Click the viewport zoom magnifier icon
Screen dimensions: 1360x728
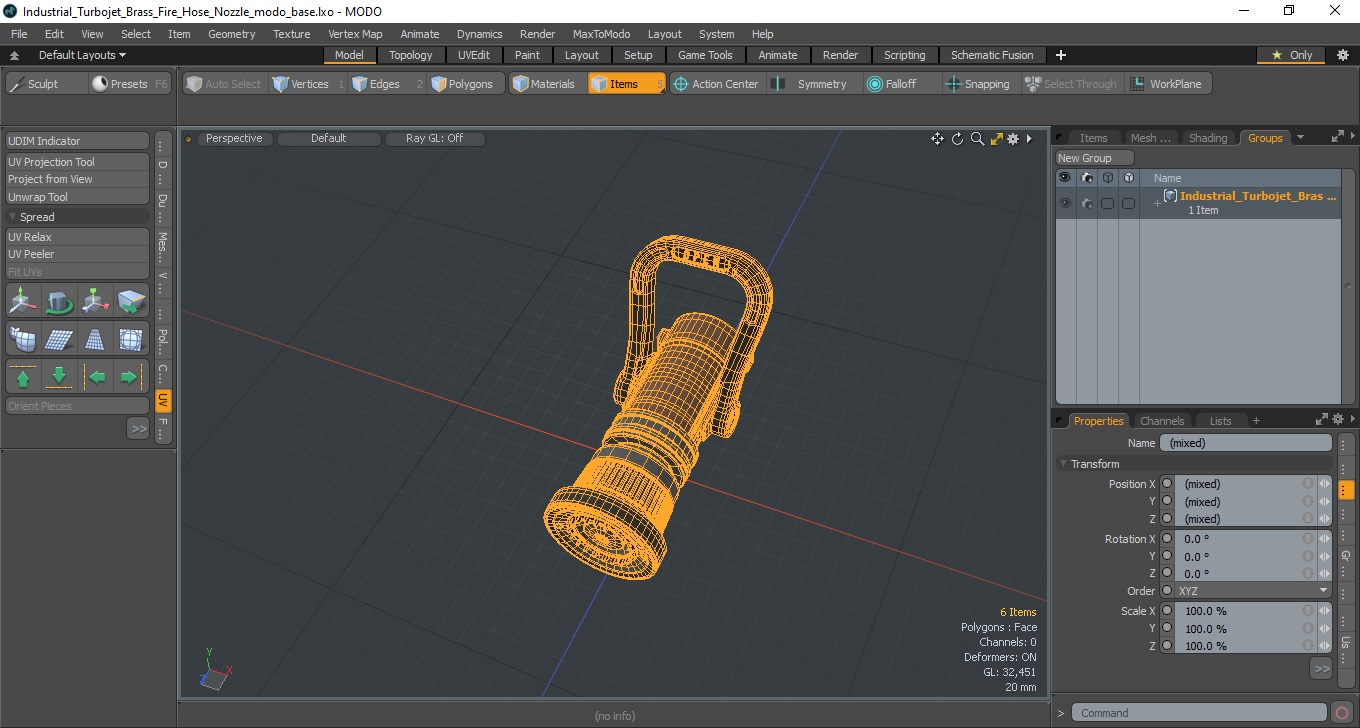tap(977, 139)
